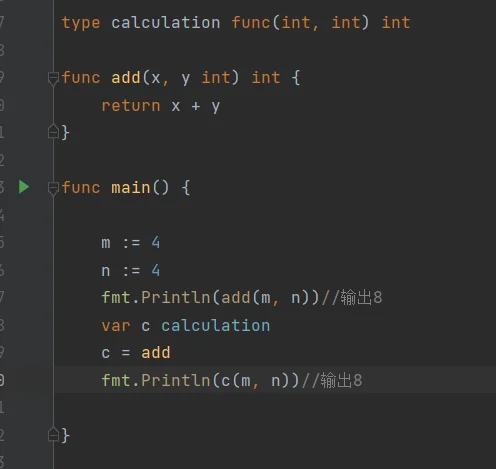Collapse the add function fold marker
496x469 pixels.
click(x=53, y=79)
